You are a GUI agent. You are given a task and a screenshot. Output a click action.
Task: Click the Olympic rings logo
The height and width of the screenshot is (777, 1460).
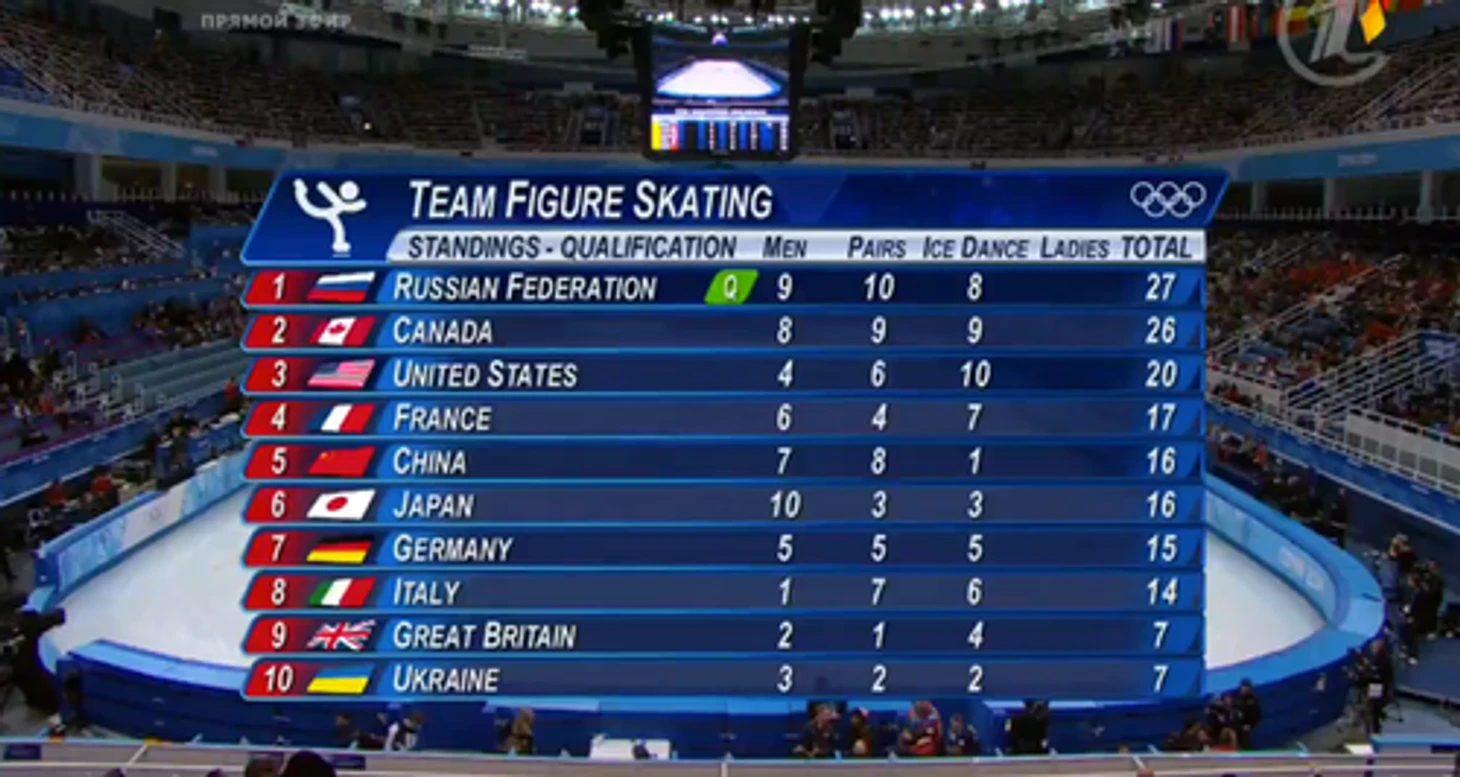(x=1167, y=198)
